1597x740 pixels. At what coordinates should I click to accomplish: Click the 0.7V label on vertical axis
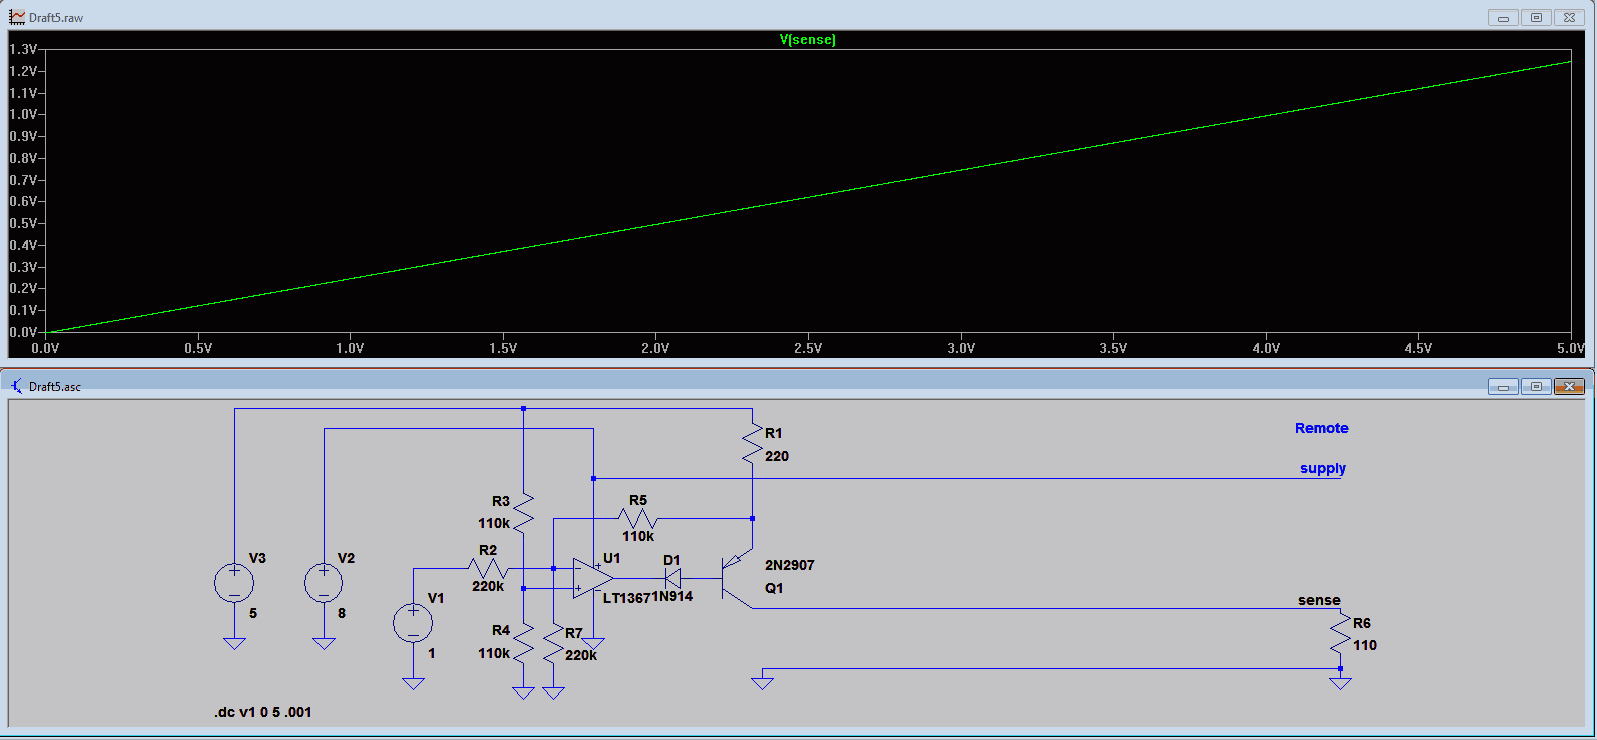click(x=23, y=180)
